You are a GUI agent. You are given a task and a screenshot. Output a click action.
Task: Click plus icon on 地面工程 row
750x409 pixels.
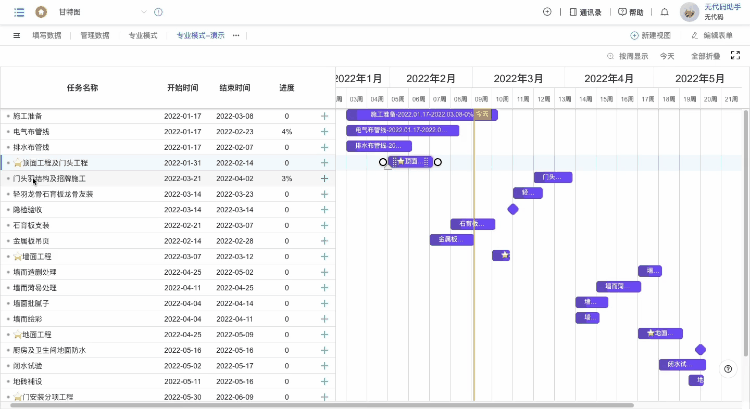pos(324,334)
